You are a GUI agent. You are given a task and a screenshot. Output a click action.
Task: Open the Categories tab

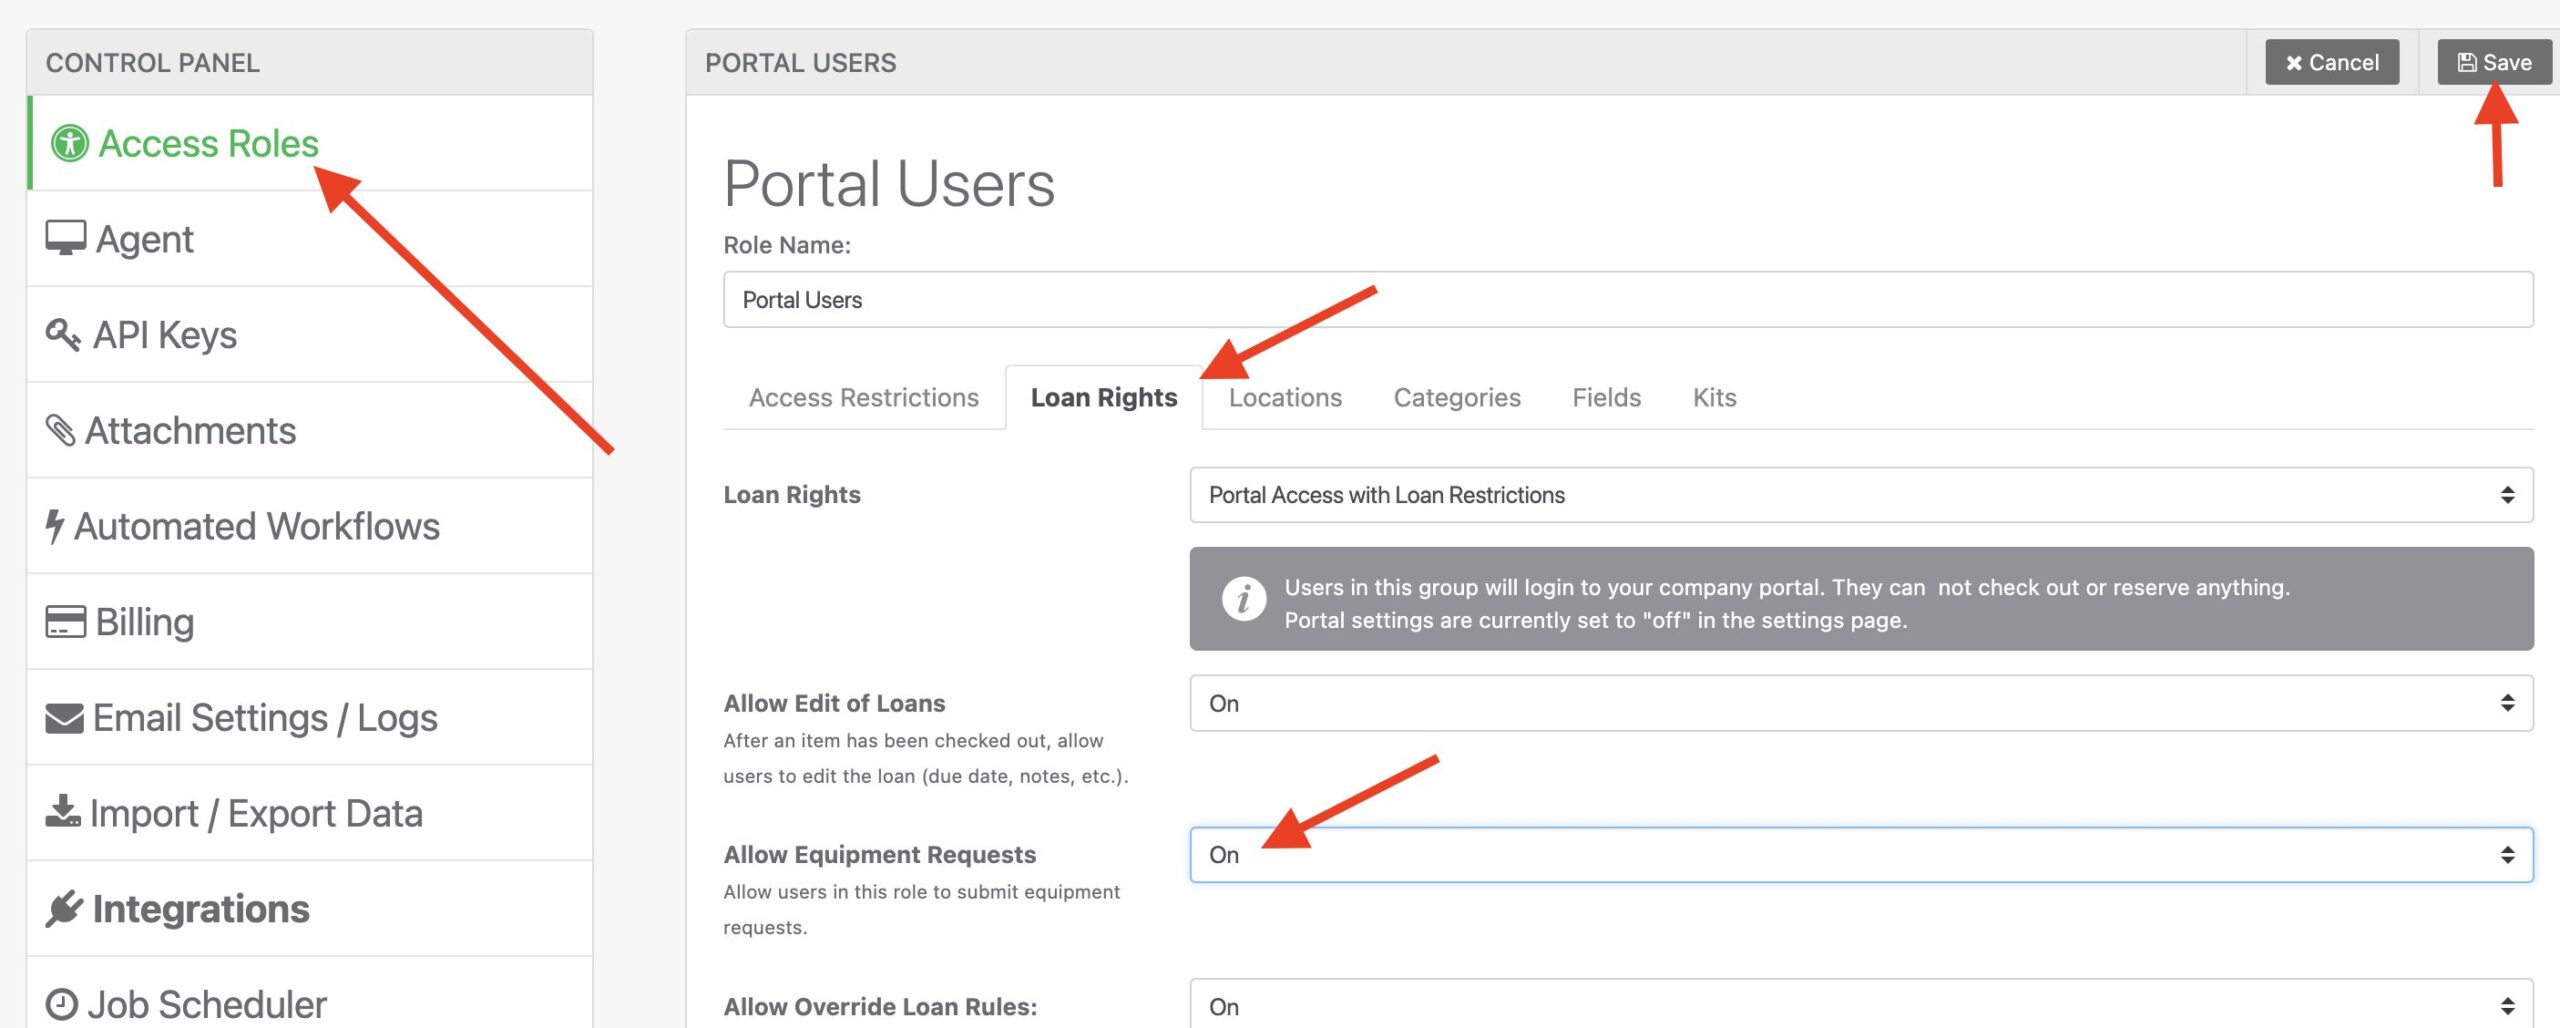1457,397
